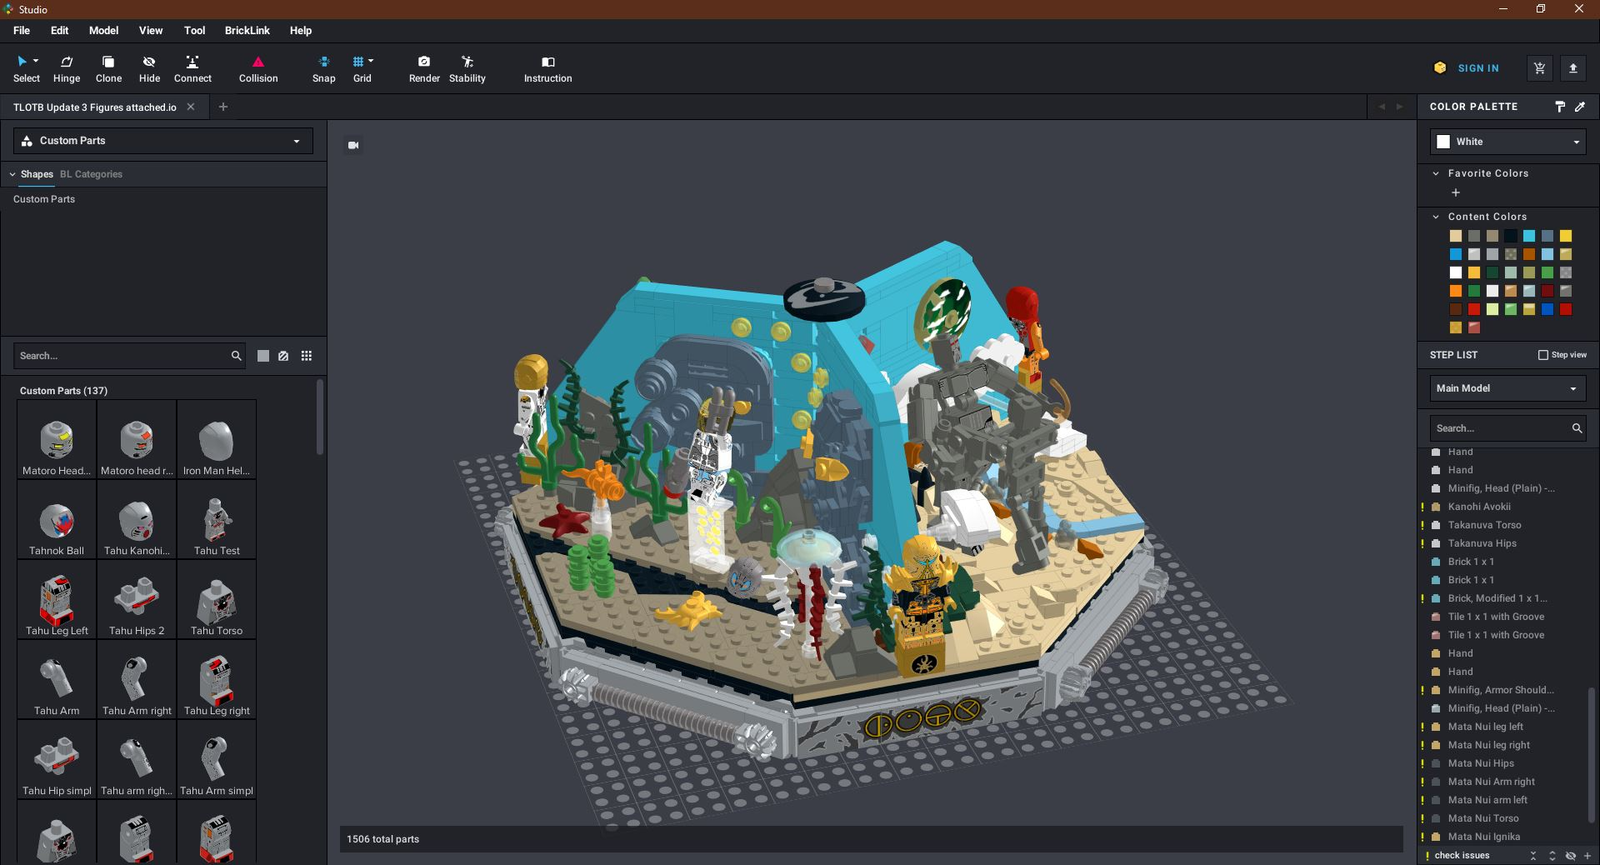Collapse all steps icon at bottom
Image resolution: width=1600 pixels, height=865 pixels.
tap(1533, 856)
